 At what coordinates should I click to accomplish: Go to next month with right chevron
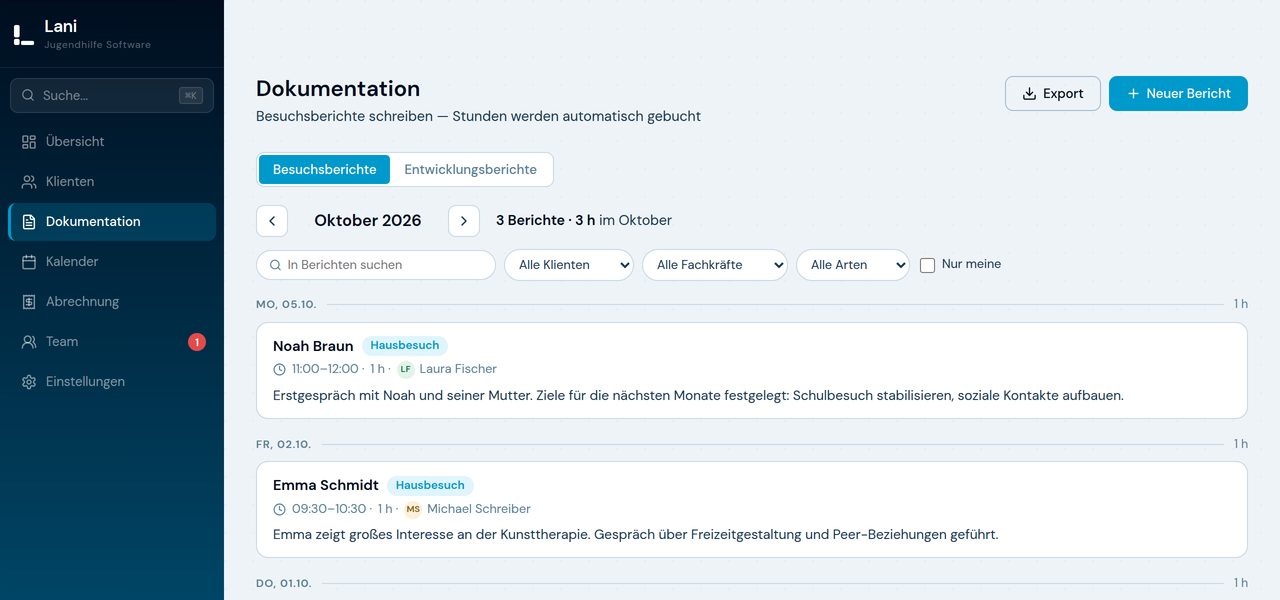click(464, 221)
